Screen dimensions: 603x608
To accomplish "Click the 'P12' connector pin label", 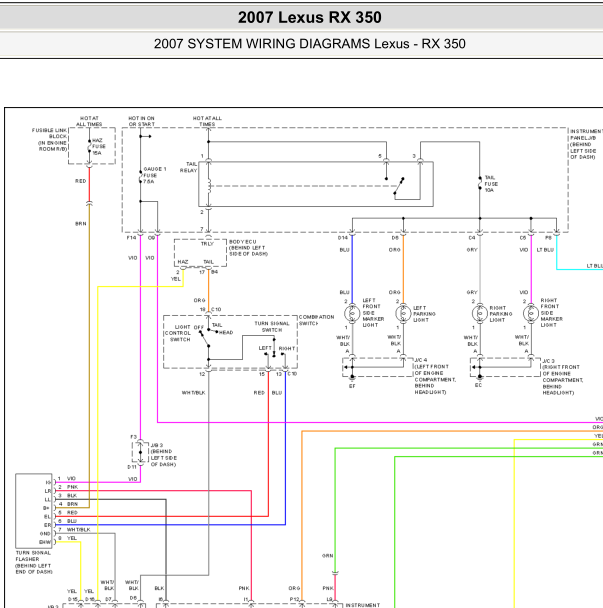I will [294, 599].
